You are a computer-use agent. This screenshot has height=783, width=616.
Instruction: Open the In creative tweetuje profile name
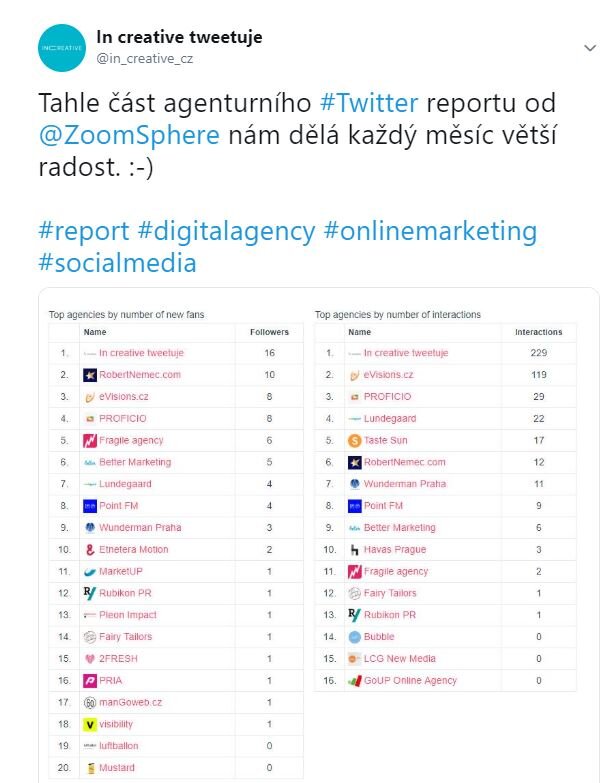point(179,37)
